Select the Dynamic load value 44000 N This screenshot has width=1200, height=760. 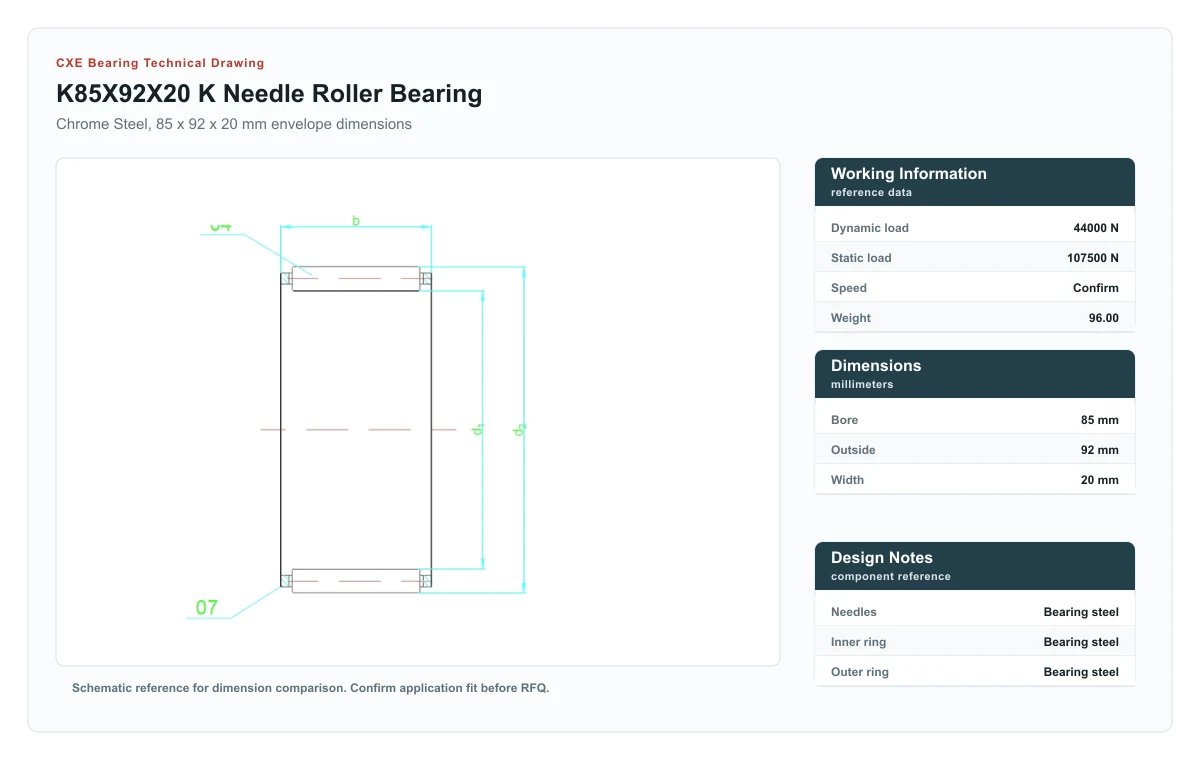pyautogui.click(x=1096, y=228)
